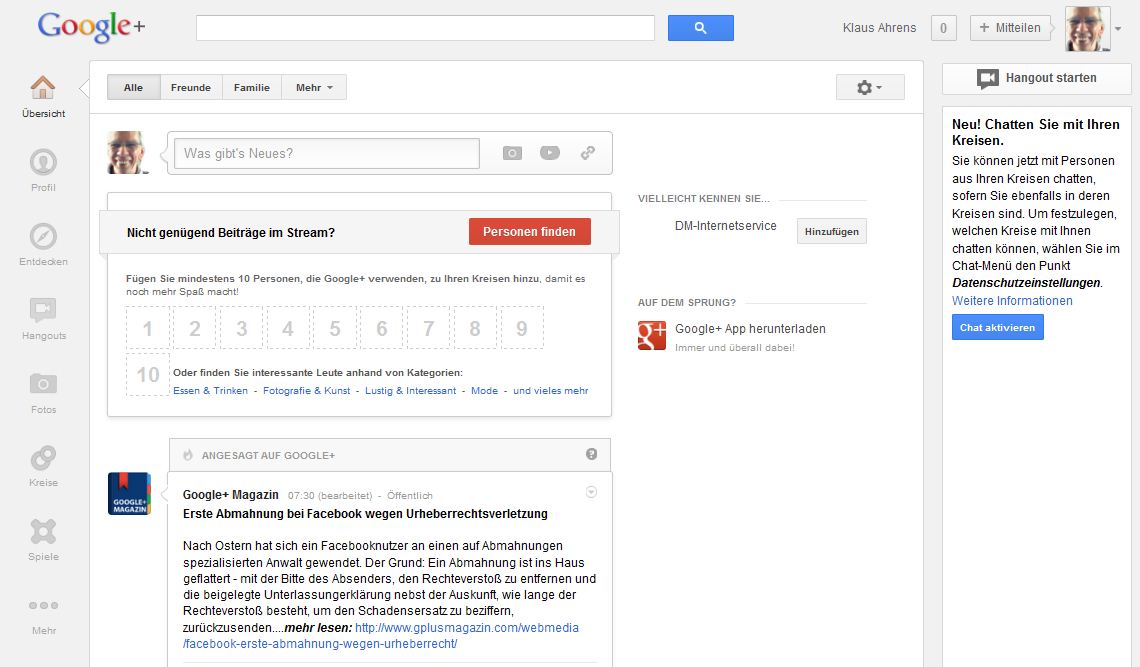Start a hangout with Hangout starten
This screenshot has width=1140, height=667.
tap(1037, 79)
